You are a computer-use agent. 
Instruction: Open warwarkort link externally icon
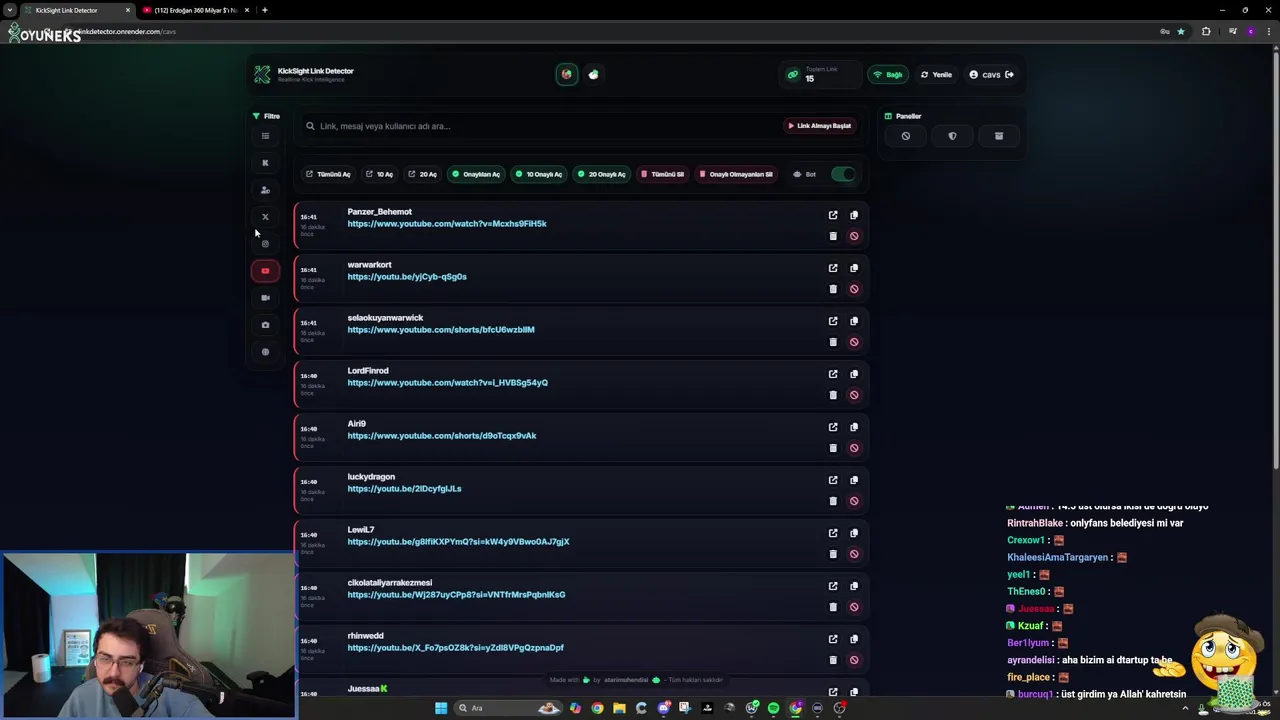coord(833,268)
